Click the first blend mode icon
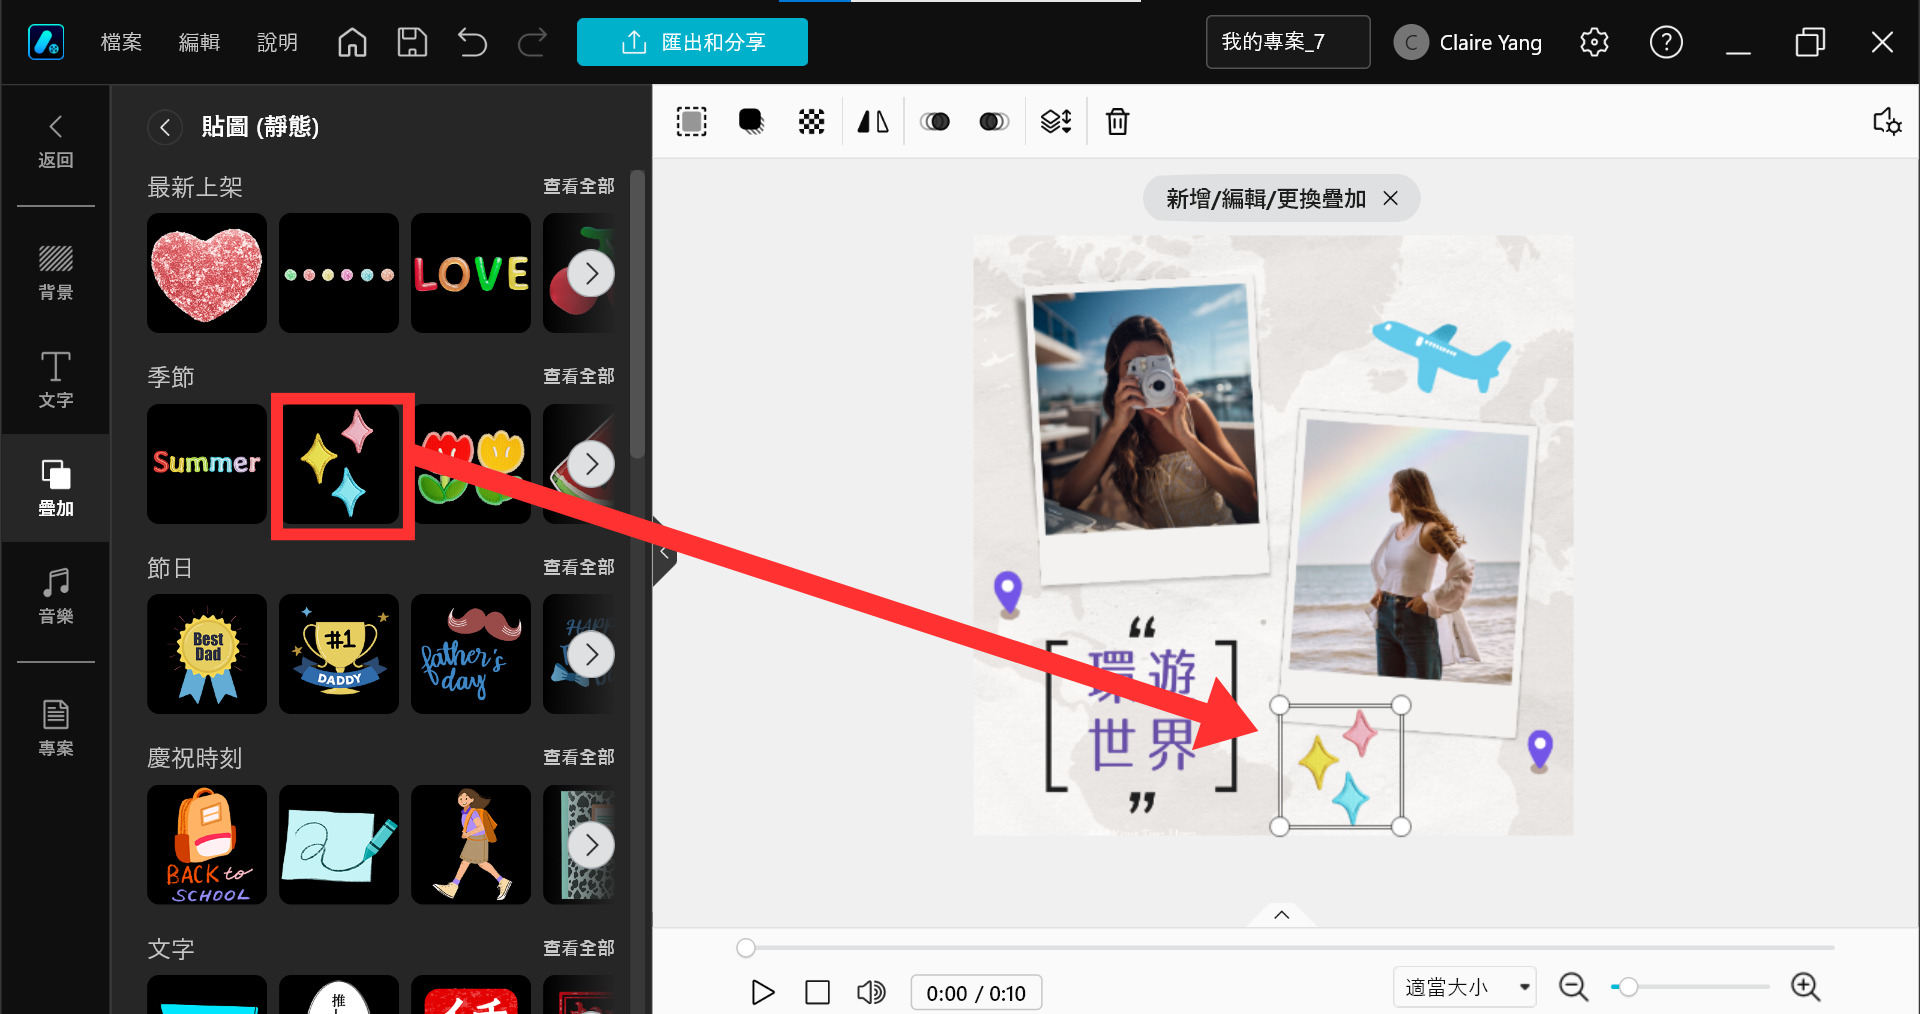1920x1014 pixels. pyautogui.click(x=934, y=122)
